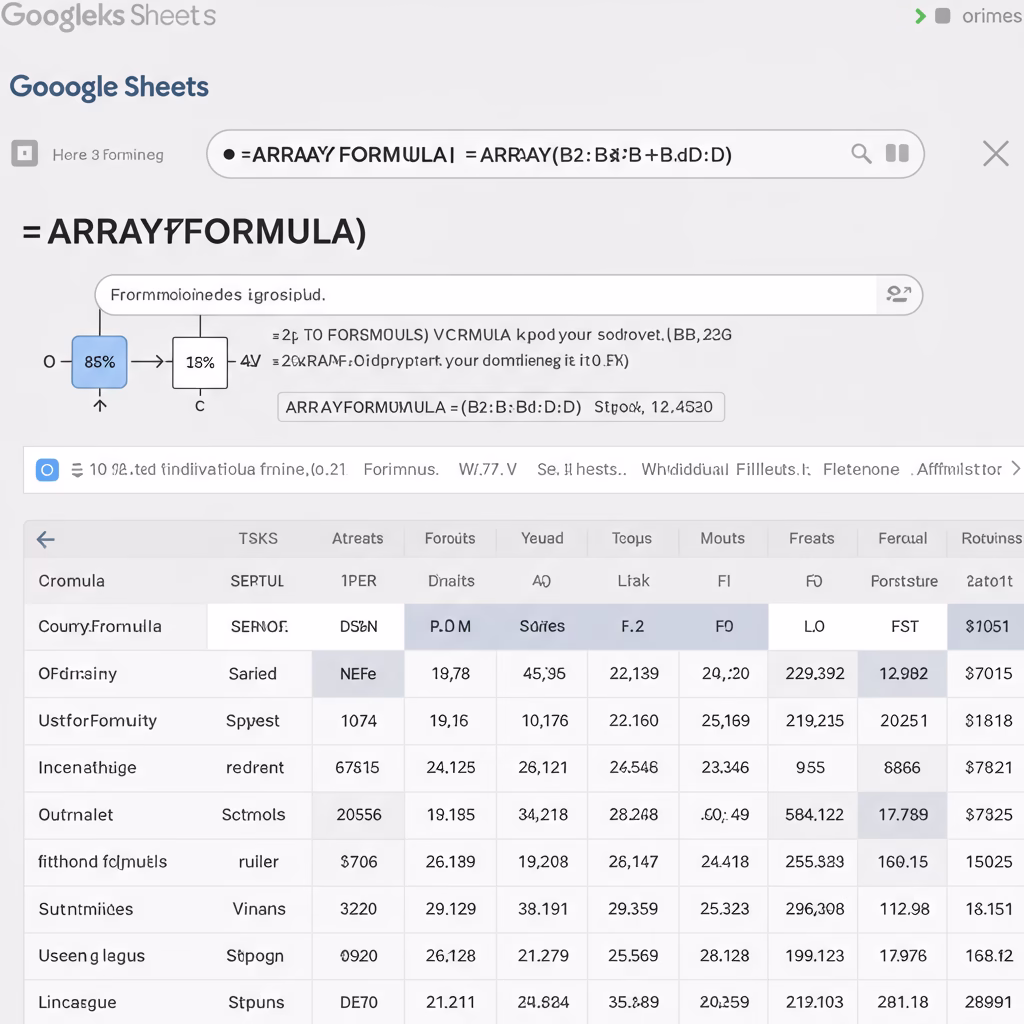The image size is (1024, 1024).
Task: Click the 199.123 cell
Action: coord(814,956)
